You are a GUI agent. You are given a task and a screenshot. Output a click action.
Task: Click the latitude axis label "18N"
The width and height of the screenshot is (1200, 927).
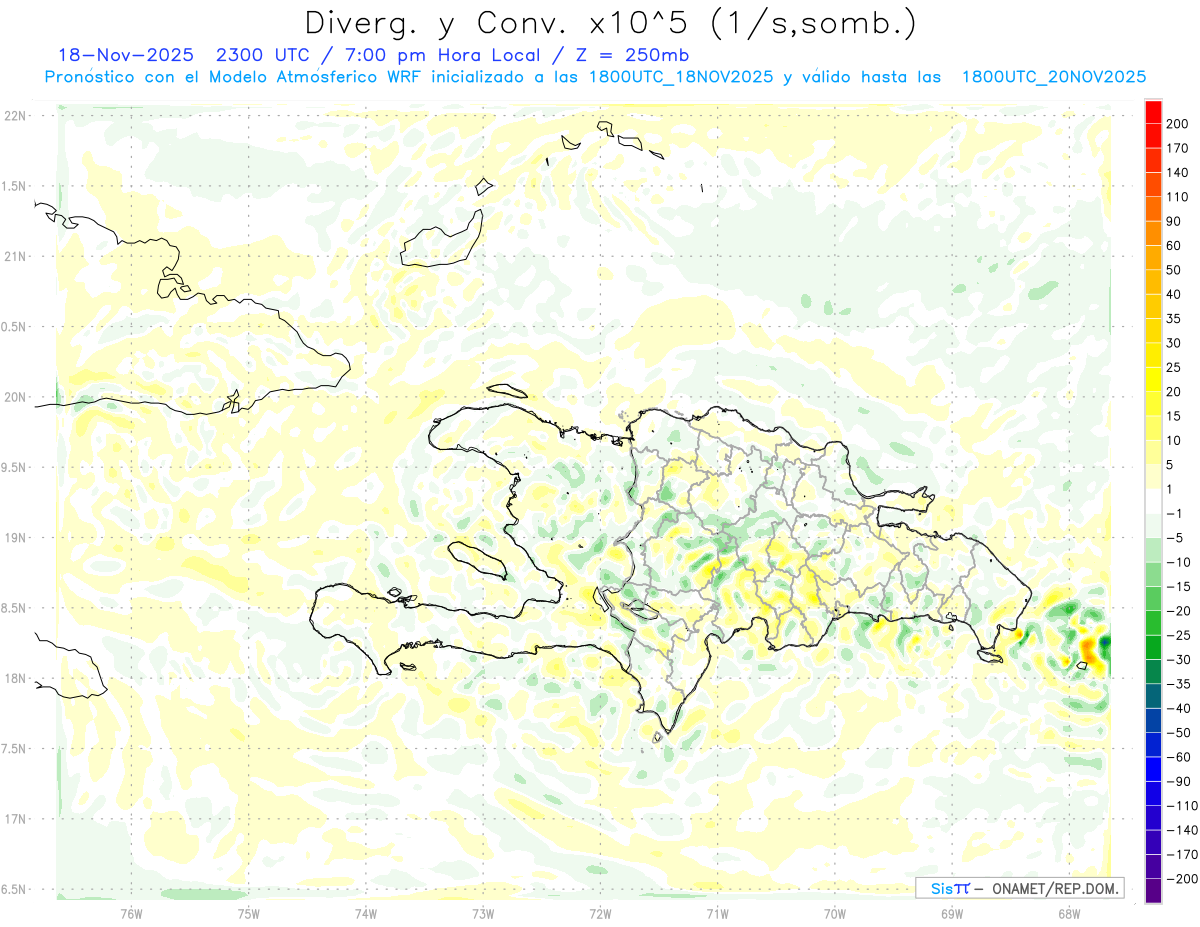coord(14,679)
